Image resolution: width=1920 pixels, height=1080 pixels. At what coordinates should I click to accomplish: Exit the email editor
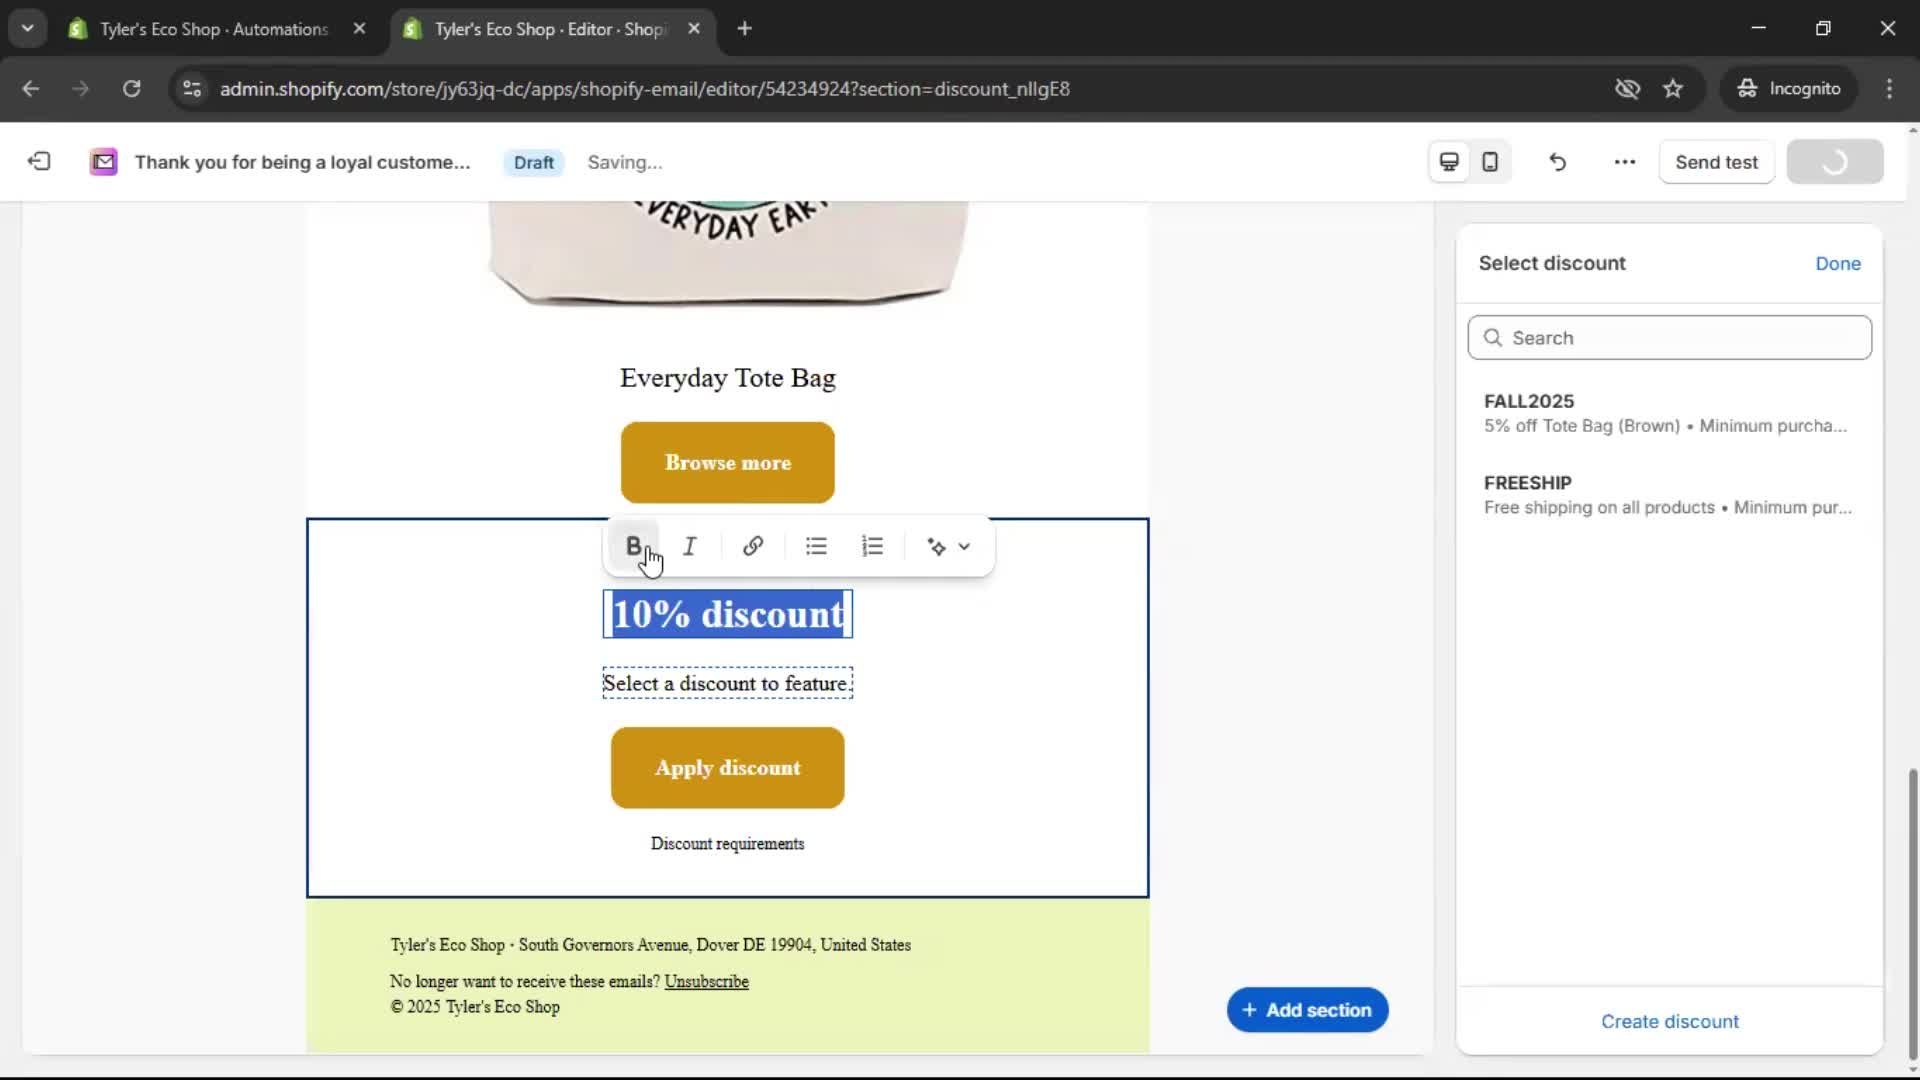click(x=38, y=161)
